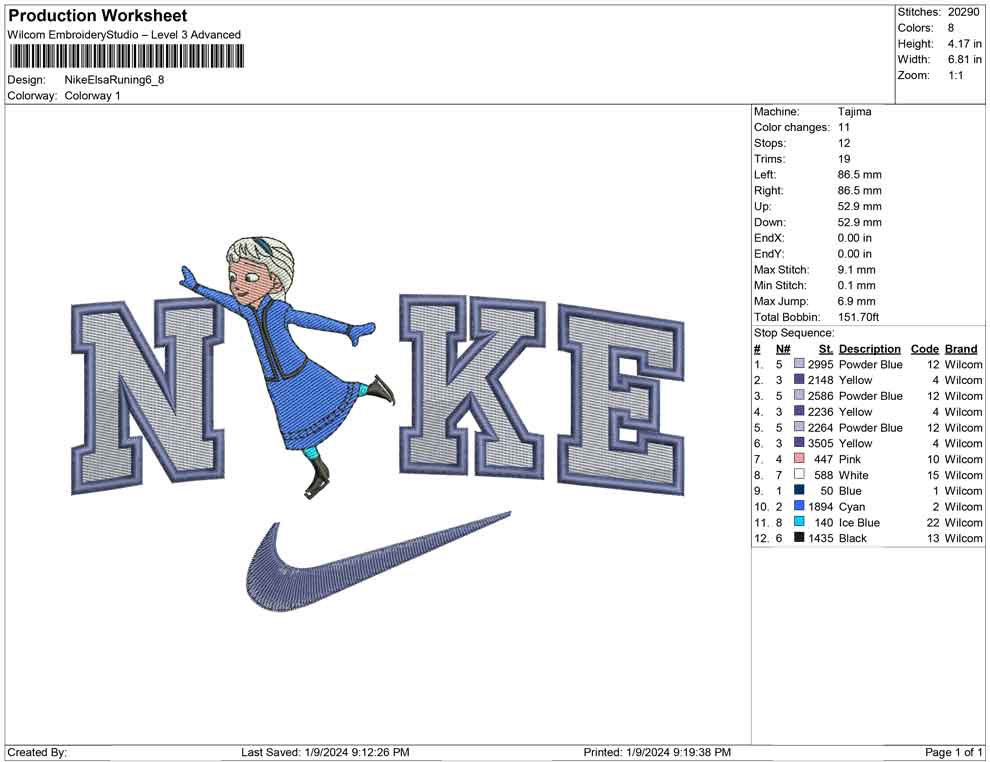Click the Ice Blue description text

point(859,522)
